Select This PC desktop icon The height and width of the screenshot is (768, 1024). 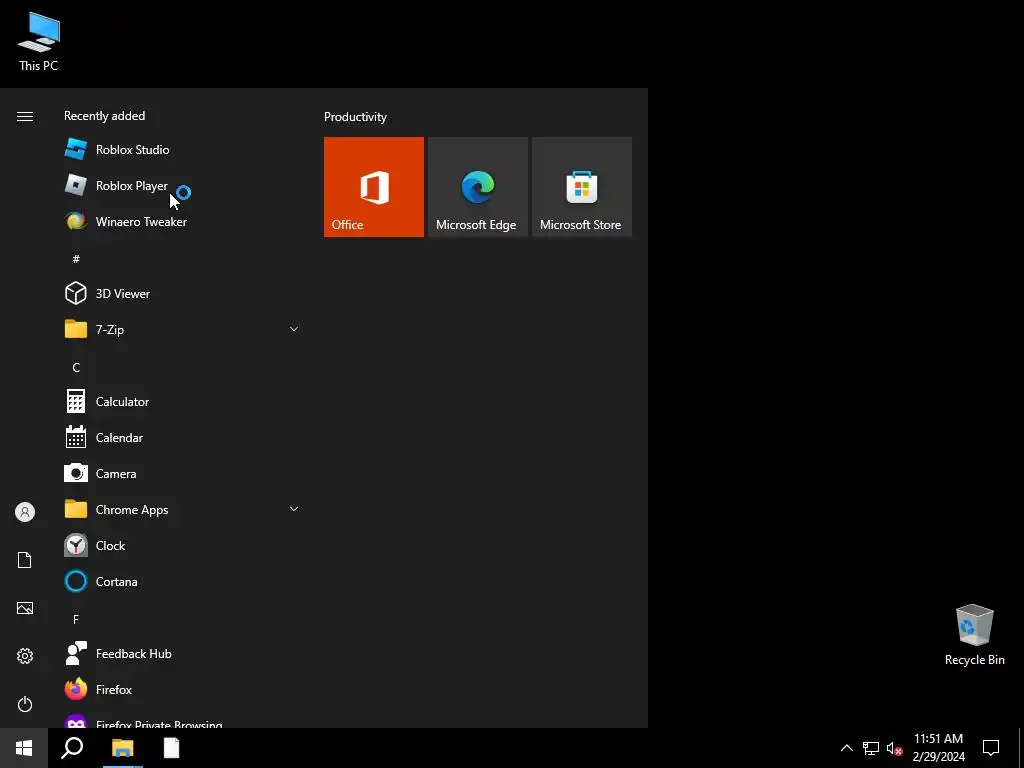pos(39,40)
